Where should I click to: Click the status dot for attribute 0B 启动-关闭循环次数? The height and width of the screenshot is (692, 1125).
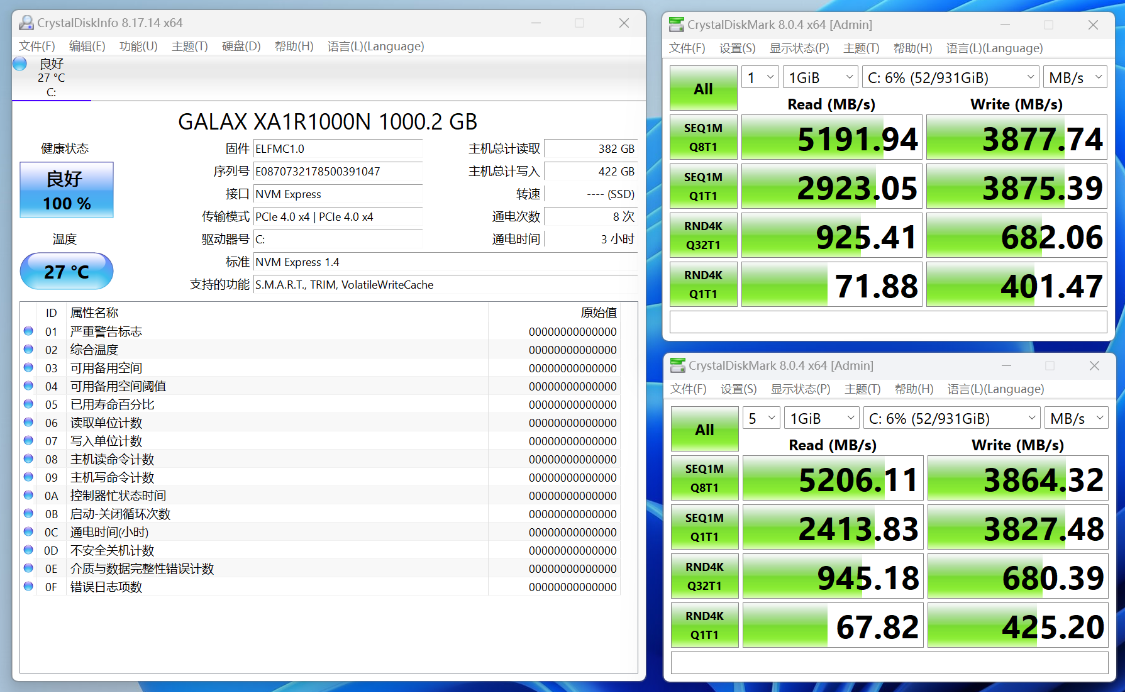(29, 513)
